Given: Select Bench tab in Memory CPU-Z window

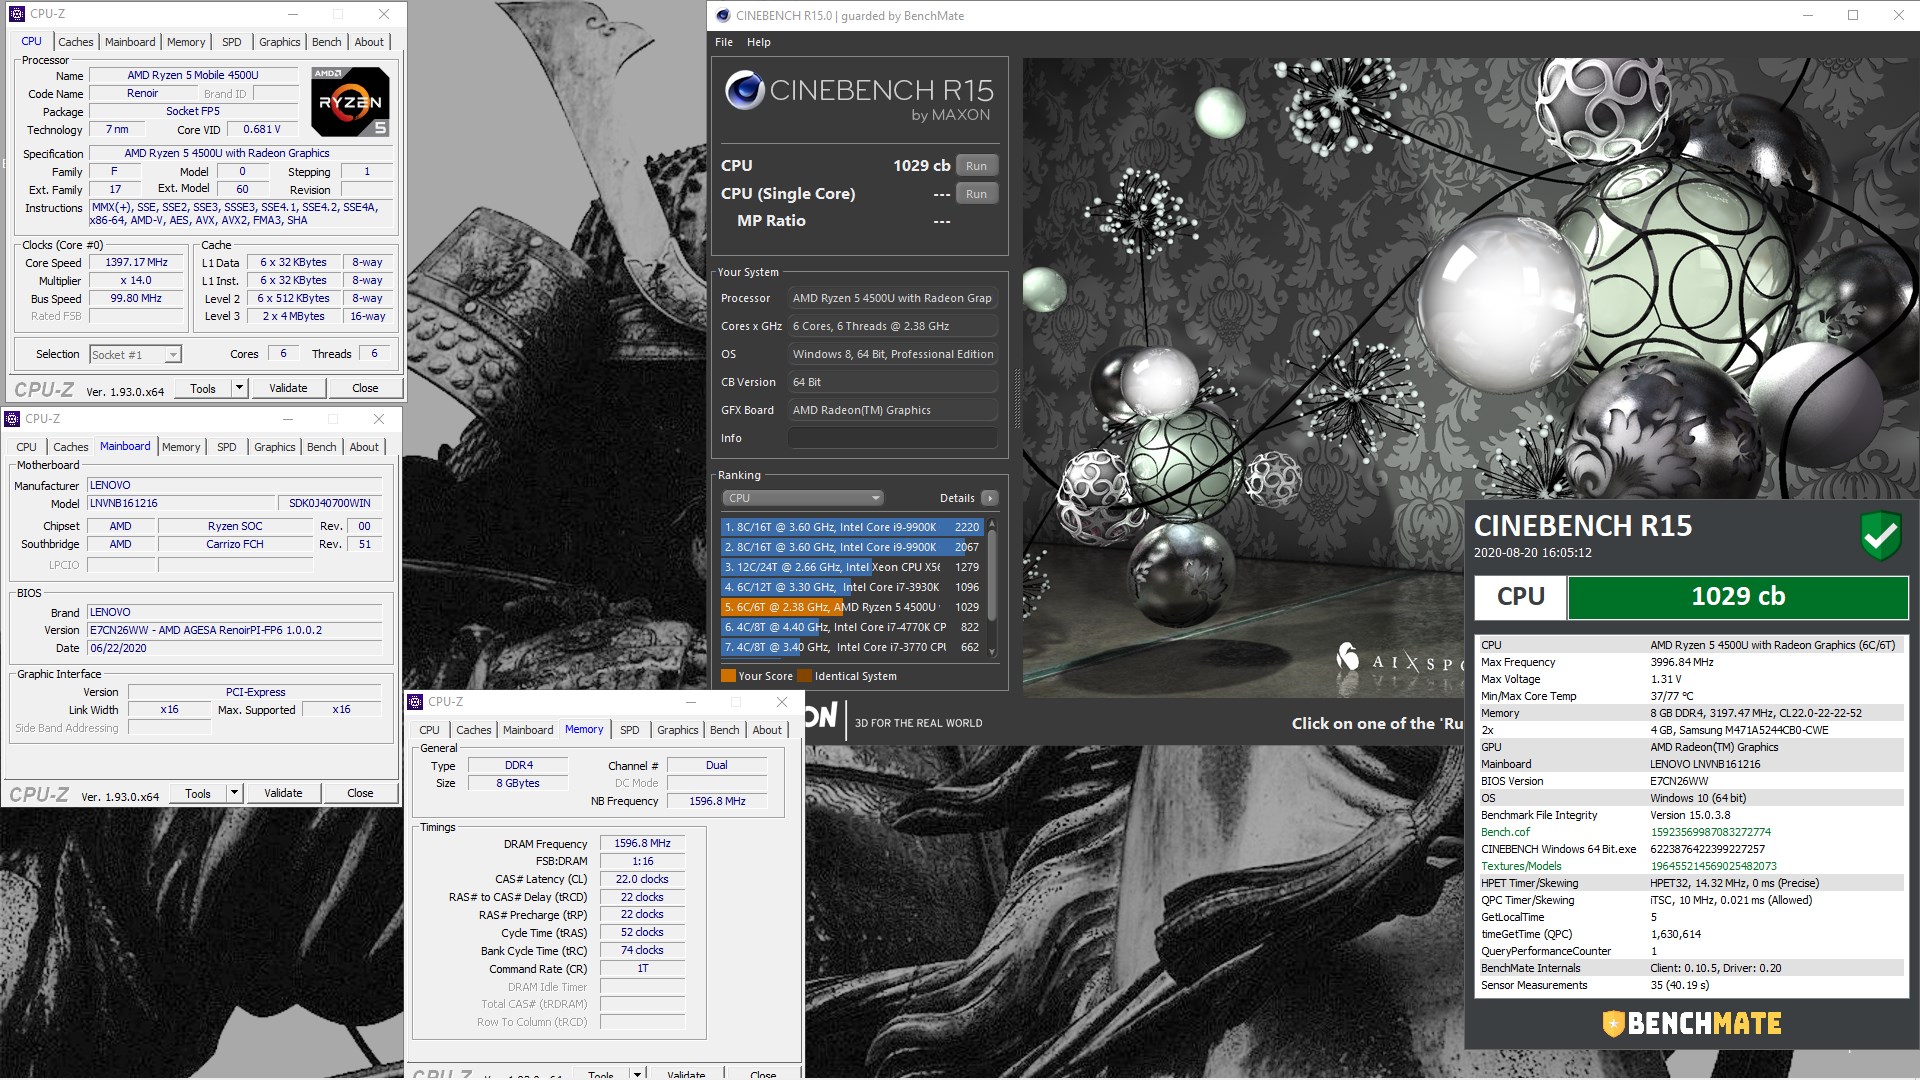Looking at the screenshot, I should [x=724, y=730].
